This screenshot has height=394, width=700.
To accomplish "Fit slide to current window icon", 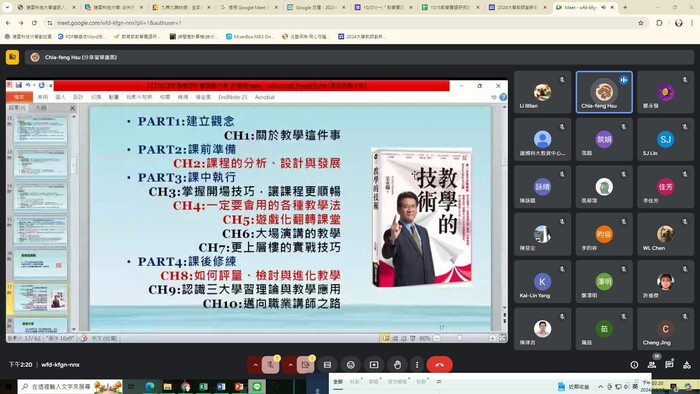I will (502, 339).
